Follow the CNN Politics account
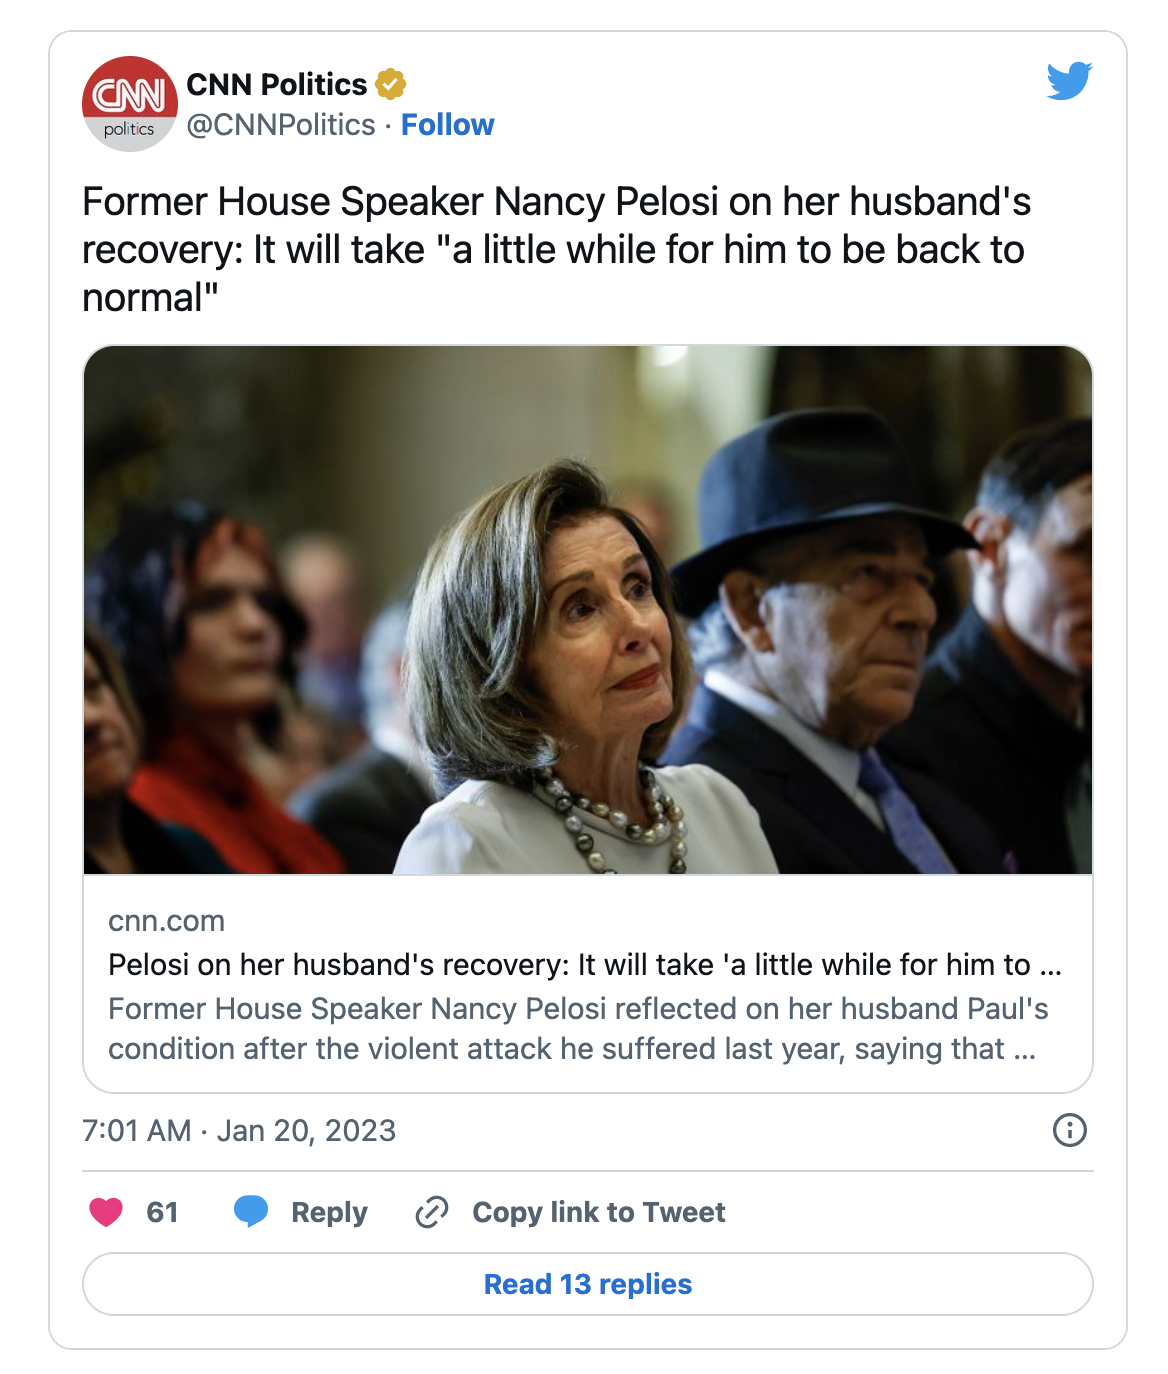Image resolution: width=1168 pixels, height=1374 pixels. pyautogui.click(x=447, y=125)
